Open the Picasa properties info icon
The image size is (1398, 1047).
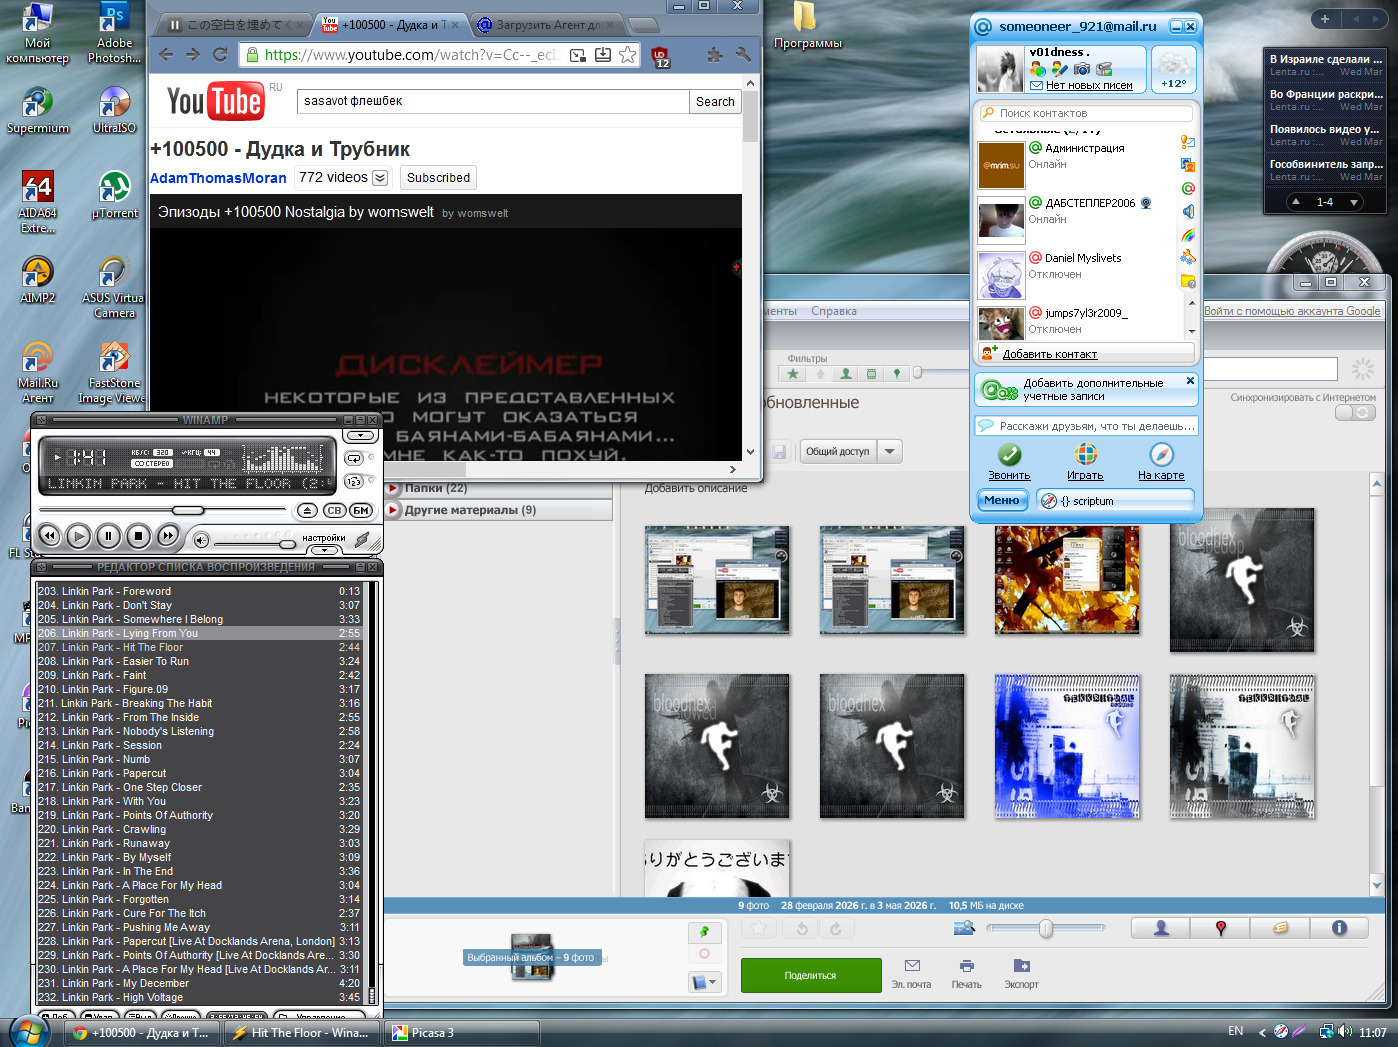[1339, 929]
